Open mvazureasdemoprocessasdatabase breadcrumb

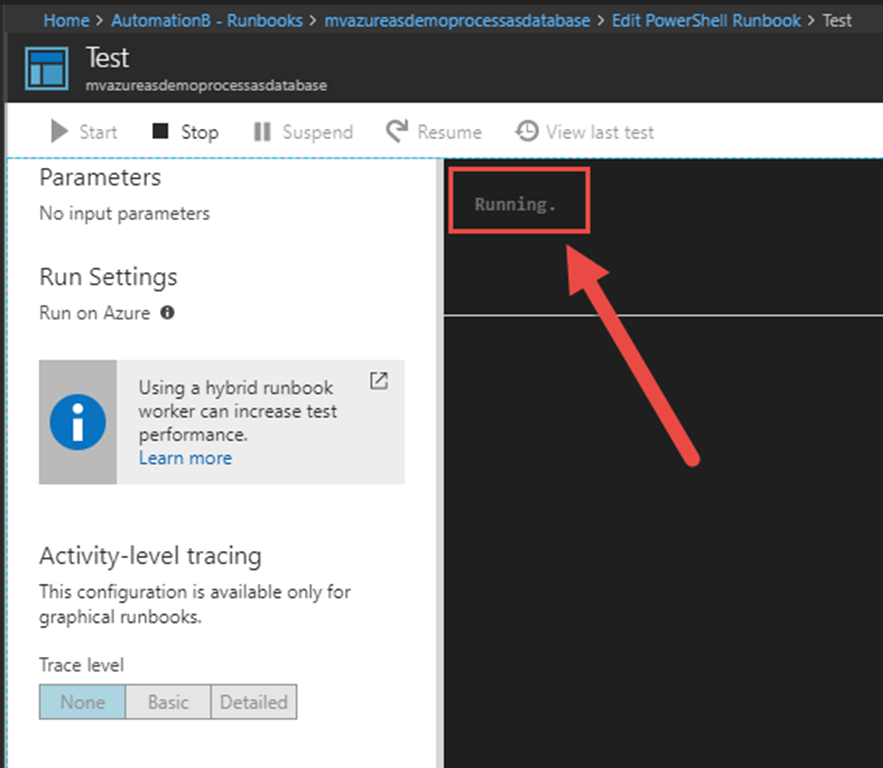tap(457, 20)
